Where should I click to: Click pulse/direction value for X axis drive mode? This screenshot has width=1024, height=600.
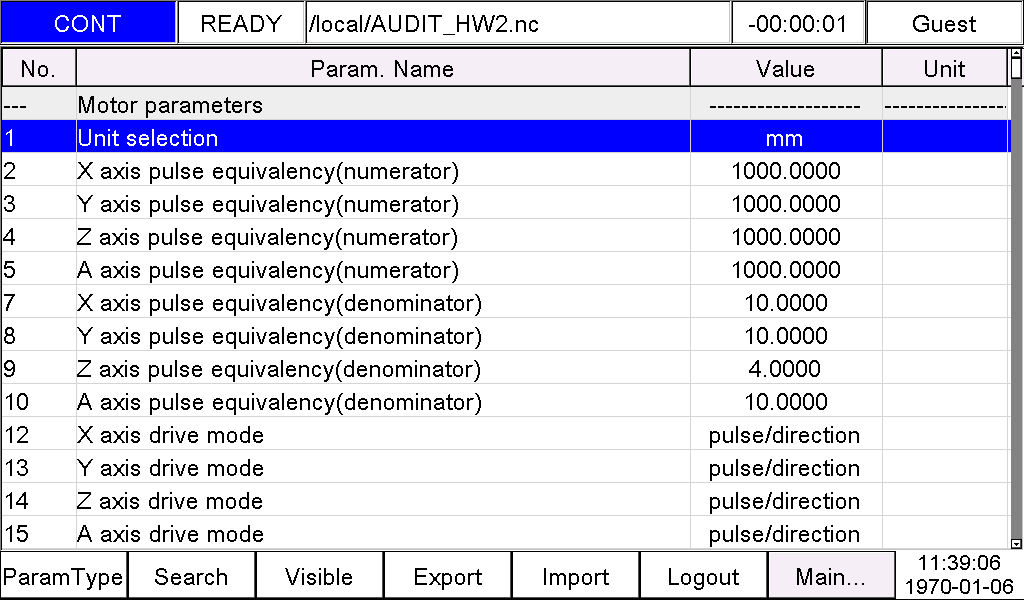click(786, 434)
